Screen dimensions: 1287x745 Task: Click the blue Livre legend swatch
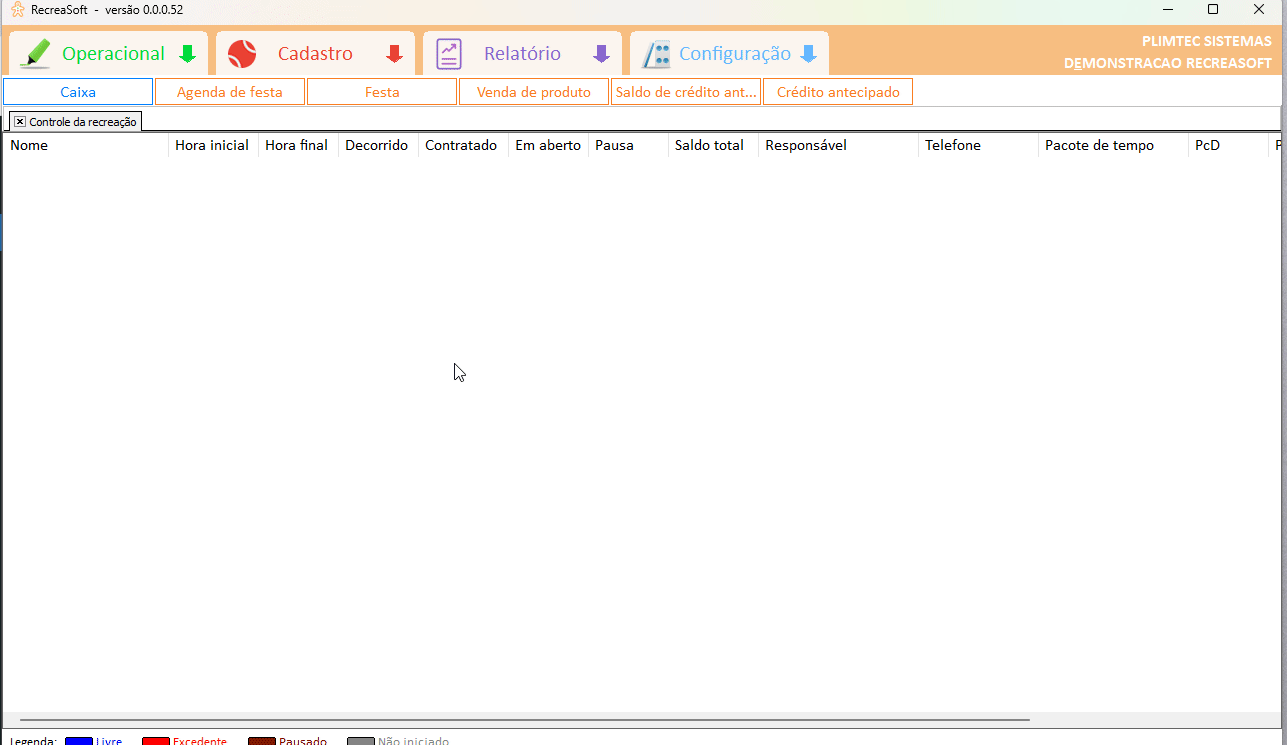click(79, 741)
